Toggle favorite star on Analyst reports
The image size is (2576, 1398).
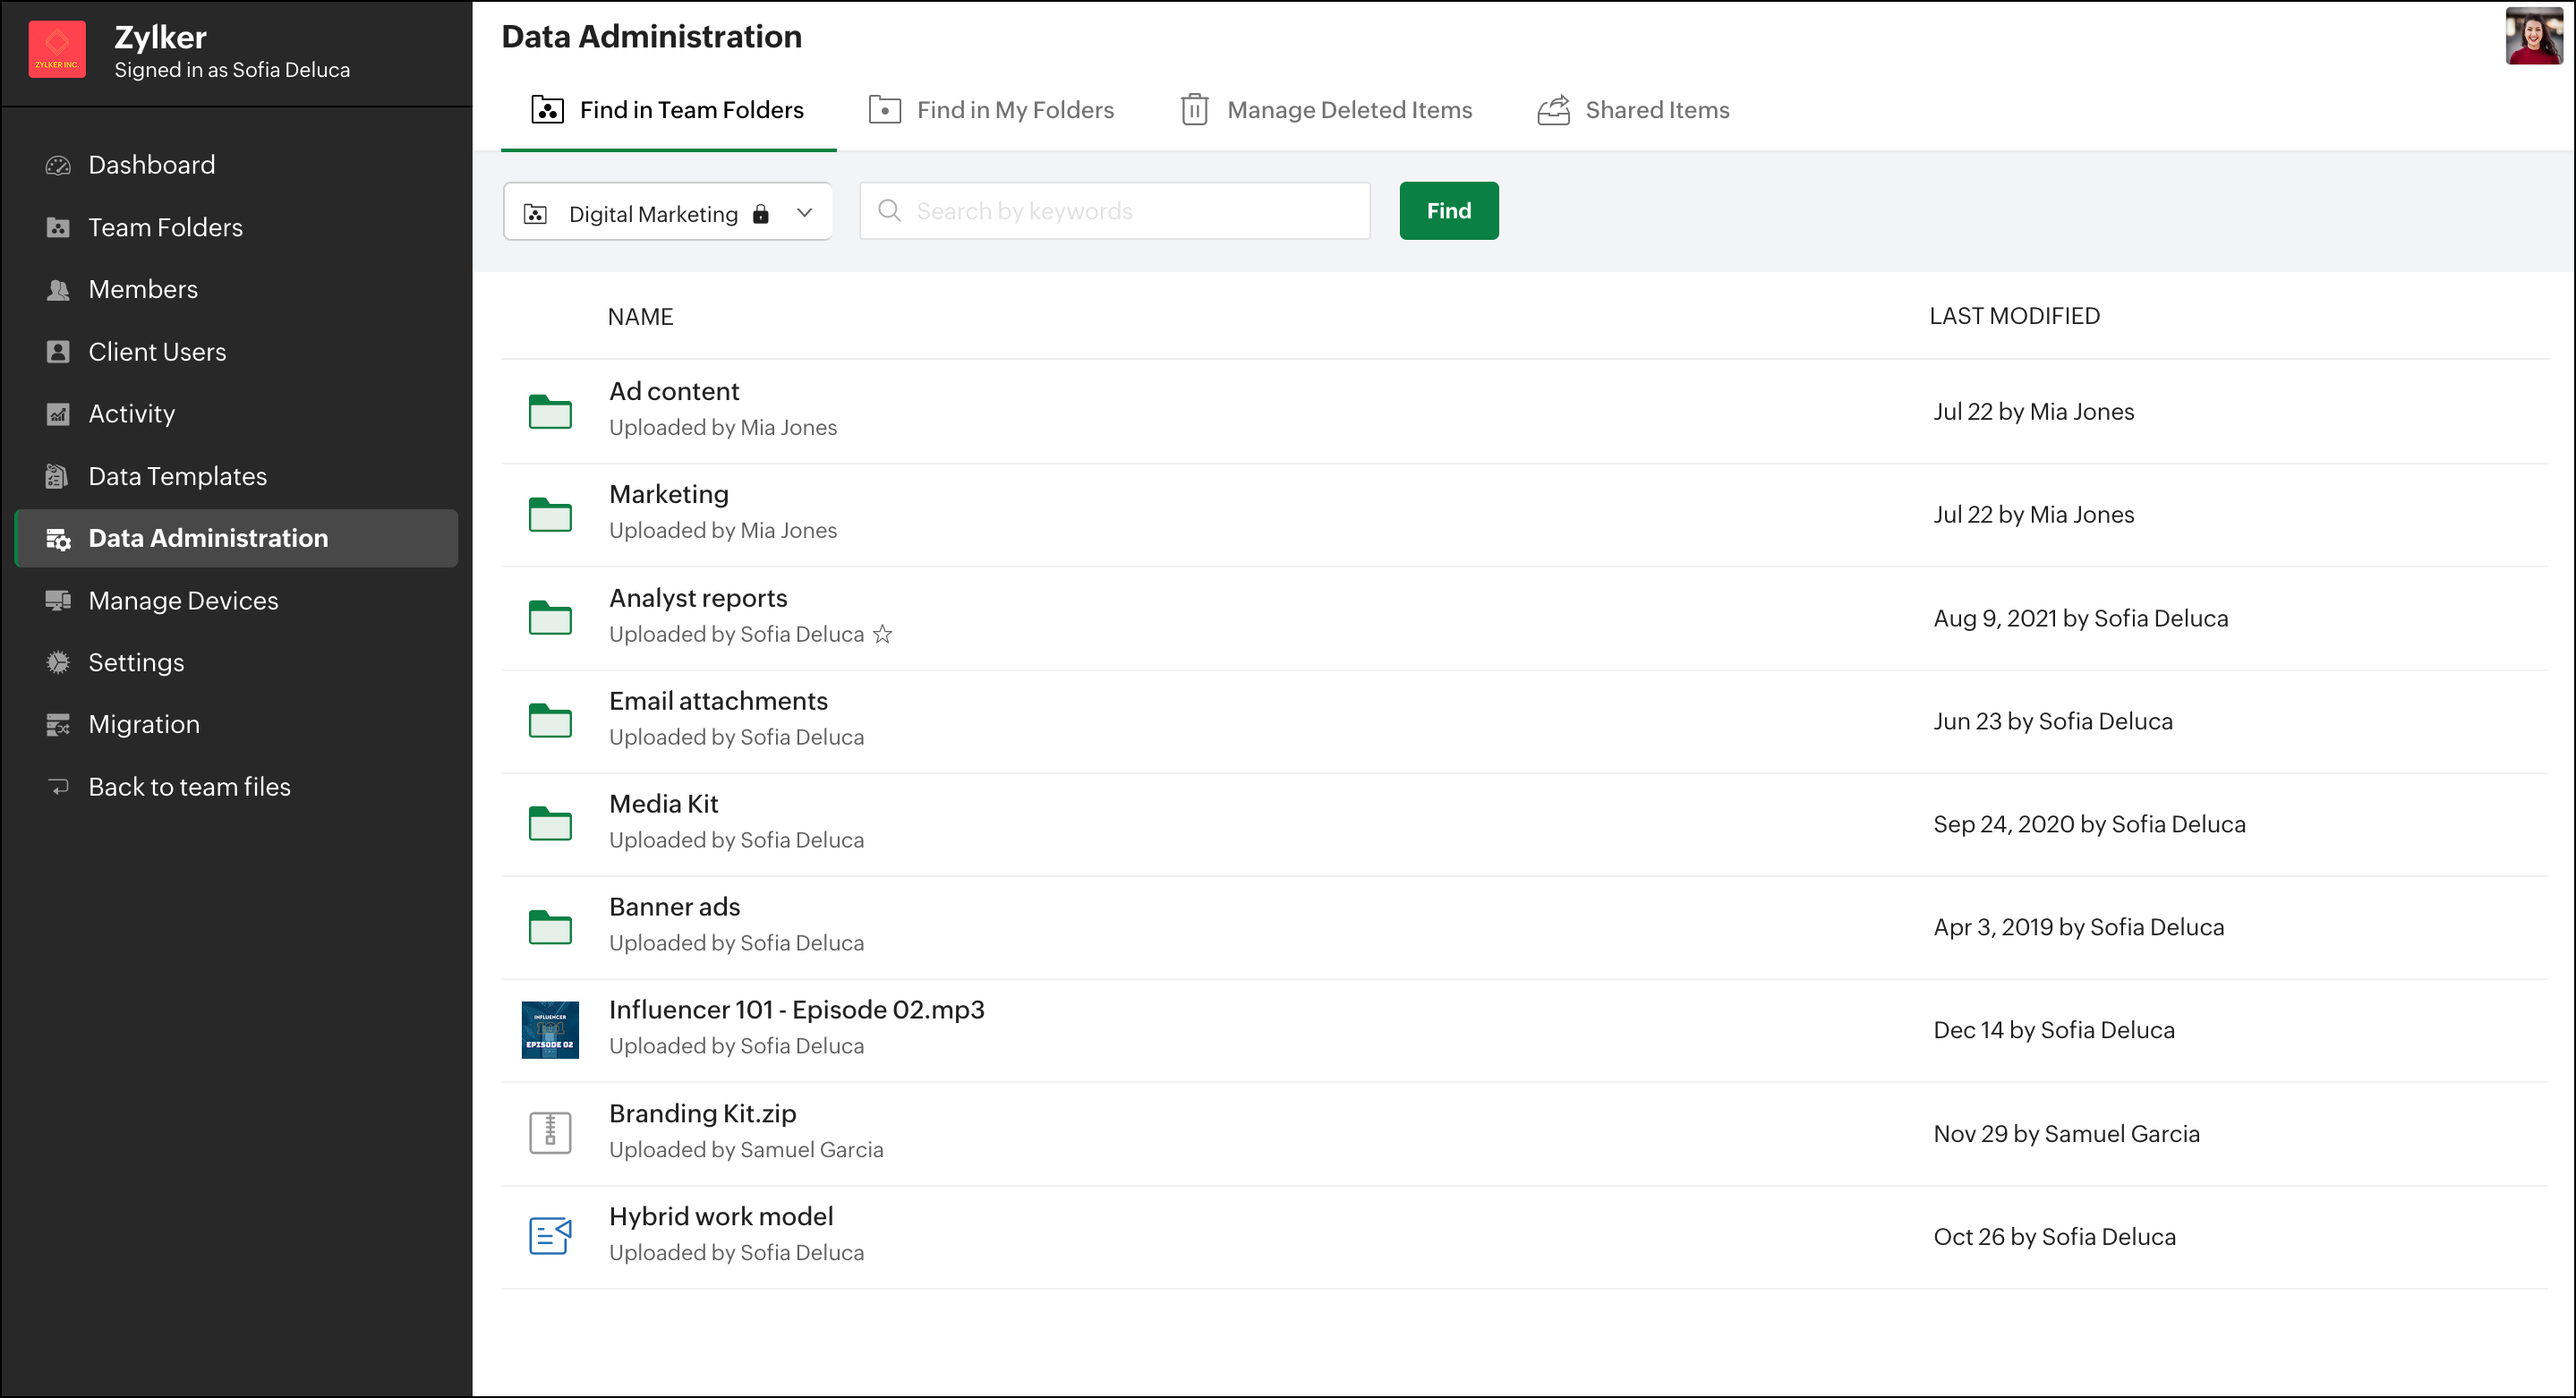(x=882, y=634)
